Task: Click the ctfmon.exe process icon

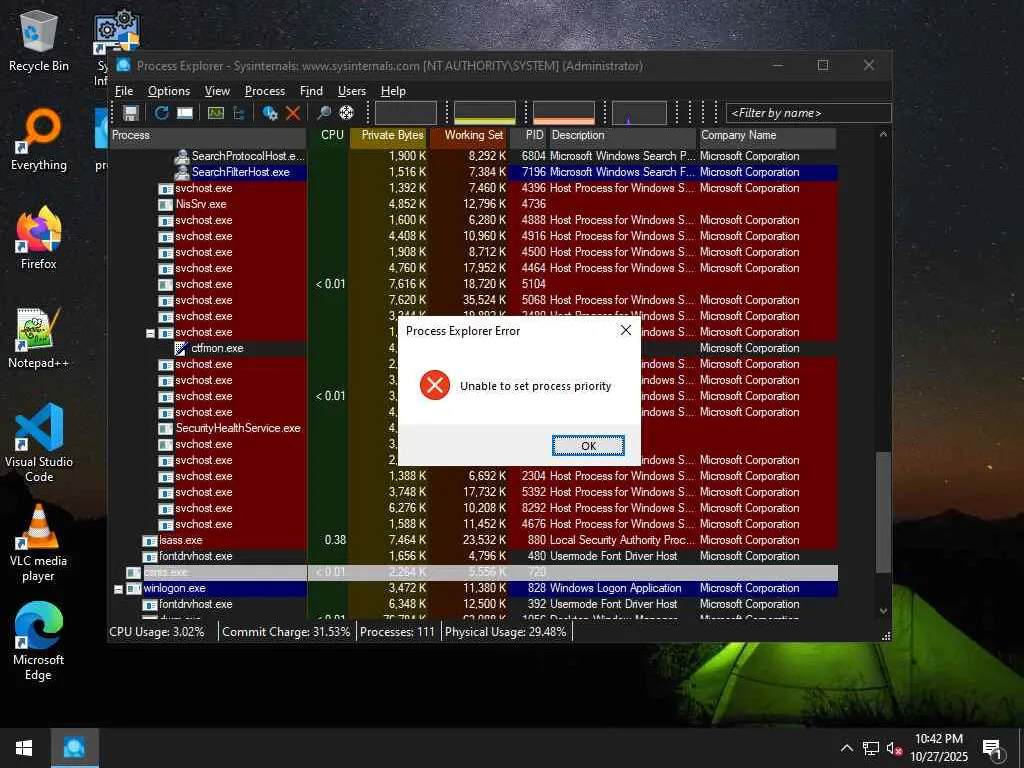Action: [182, 348]
